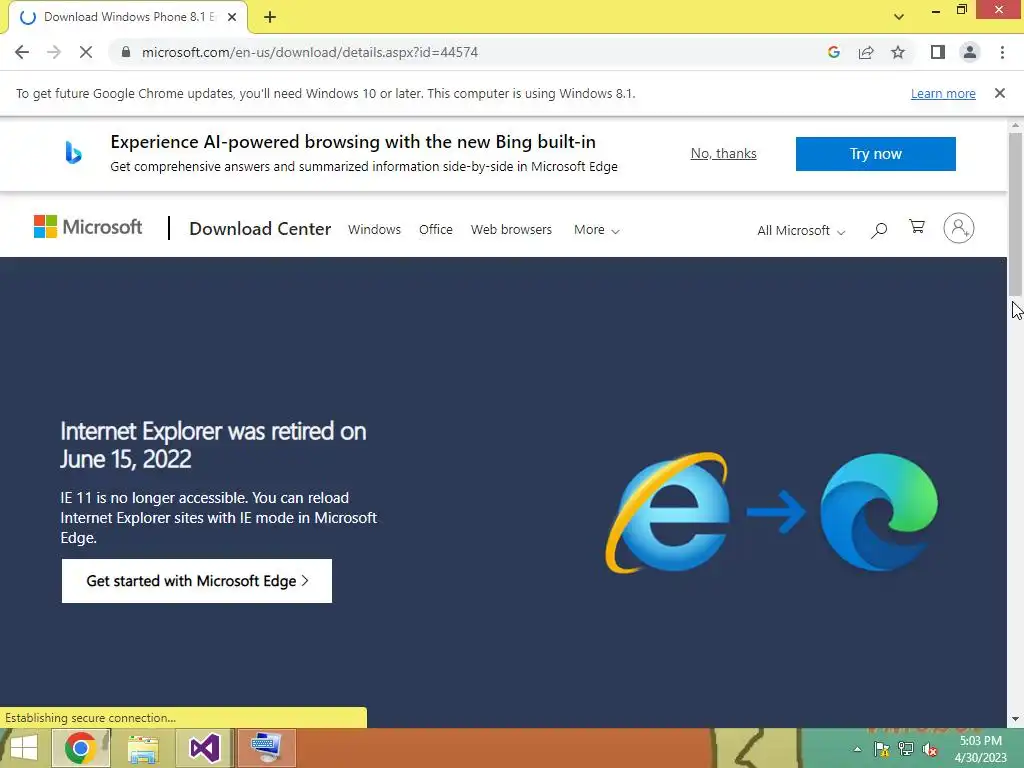1024x768 pixels.
Task: Open site search magnifier icon
Action: click(879, 229)
